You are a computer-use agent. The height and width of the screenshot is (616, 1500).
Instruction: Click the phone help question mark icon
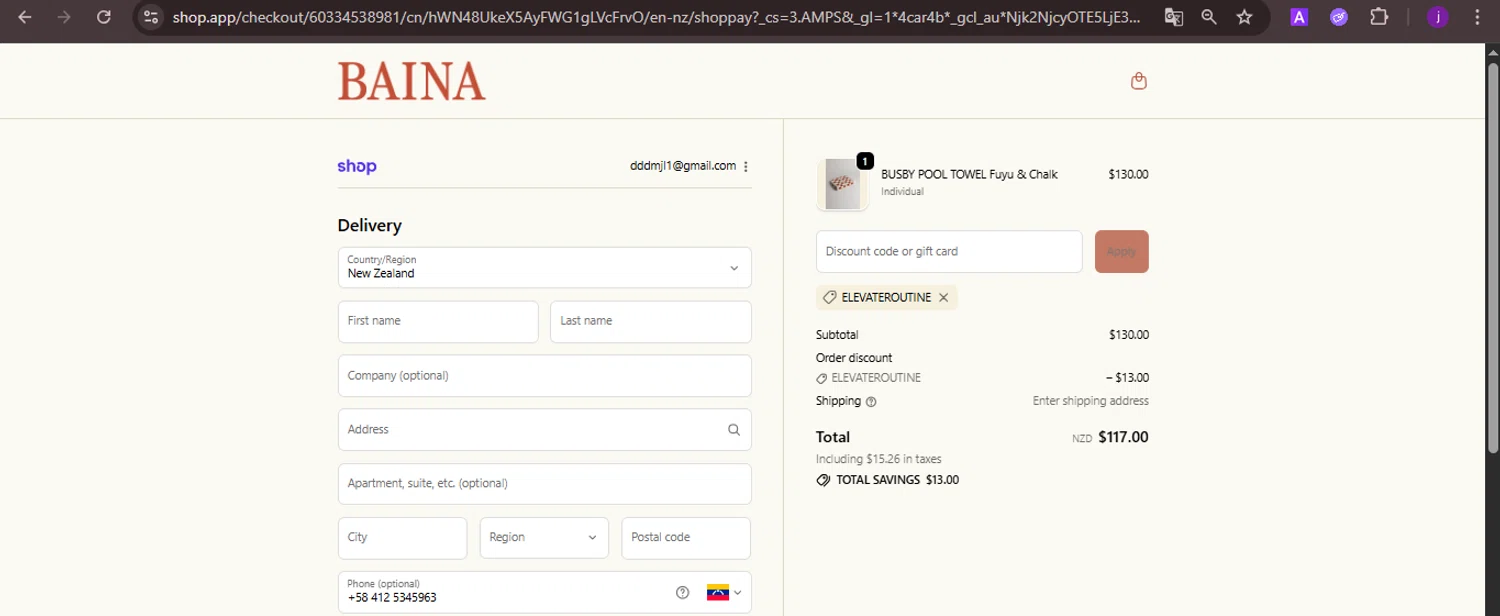point(683,592)
